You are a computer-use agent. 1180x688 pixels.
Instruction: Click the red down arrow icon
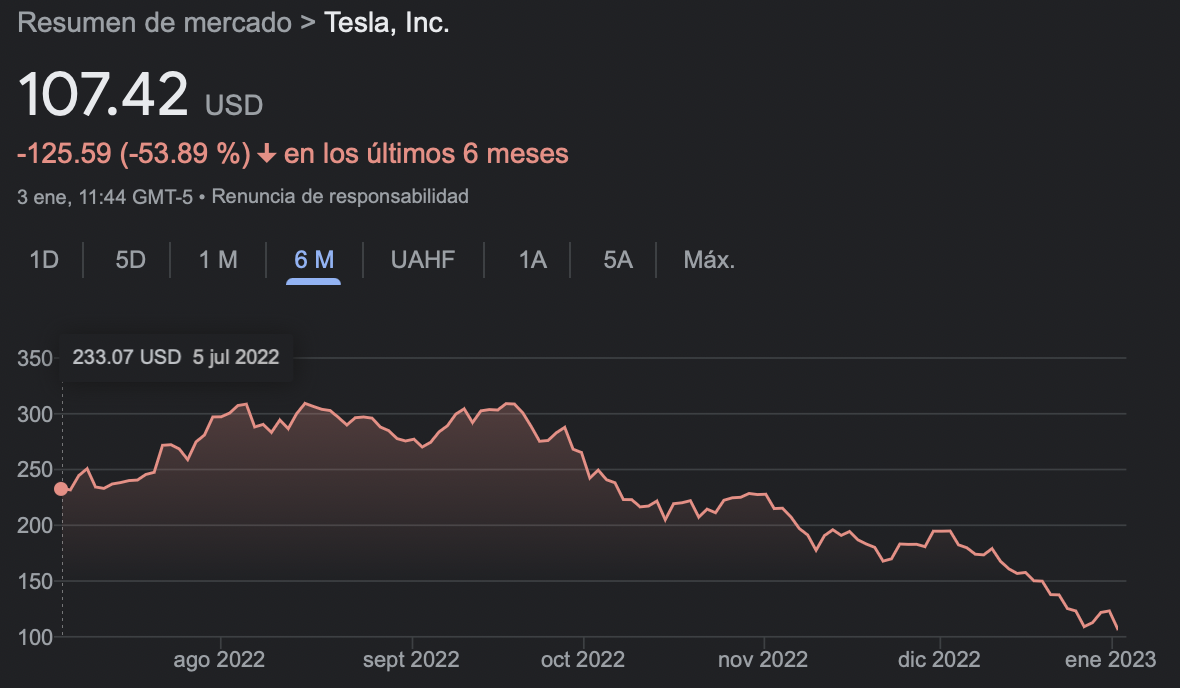point(266,154)
